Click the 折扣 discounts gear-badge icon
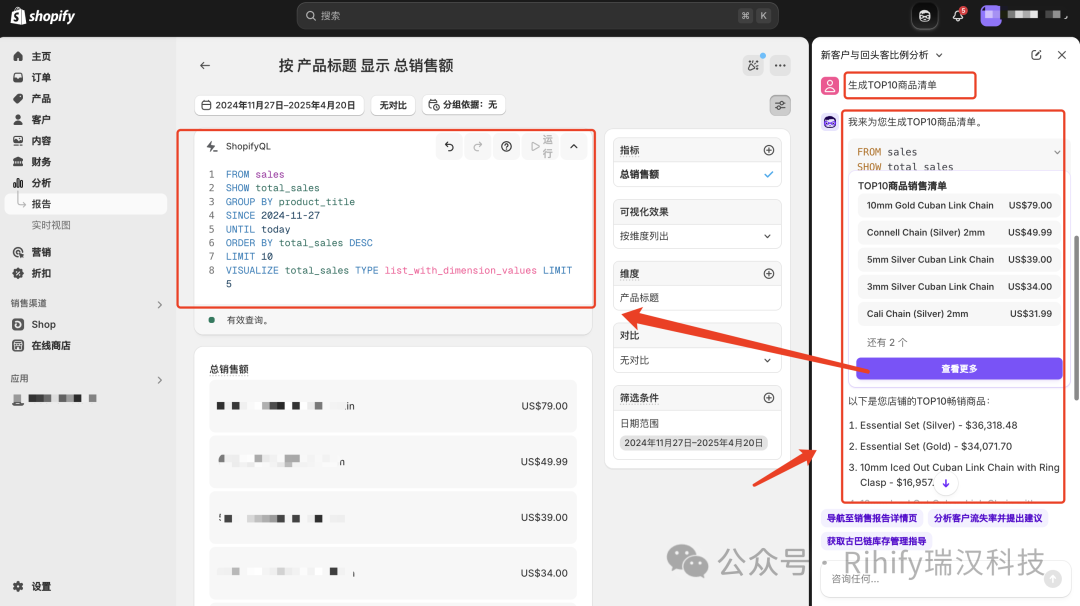This screenshot has height=606, width=1080. click(18, 273)
